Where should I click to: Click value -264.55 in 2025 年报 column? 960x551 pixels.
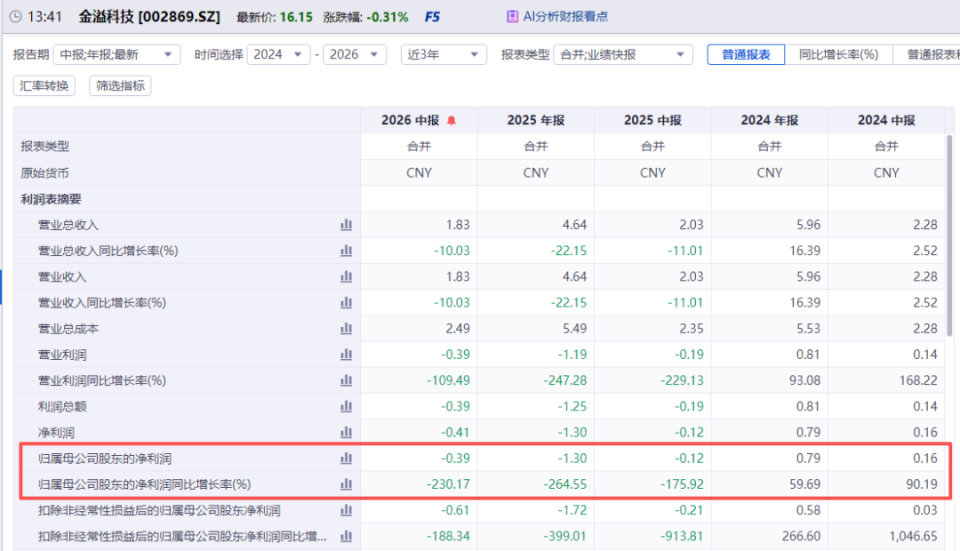[565, 484]
